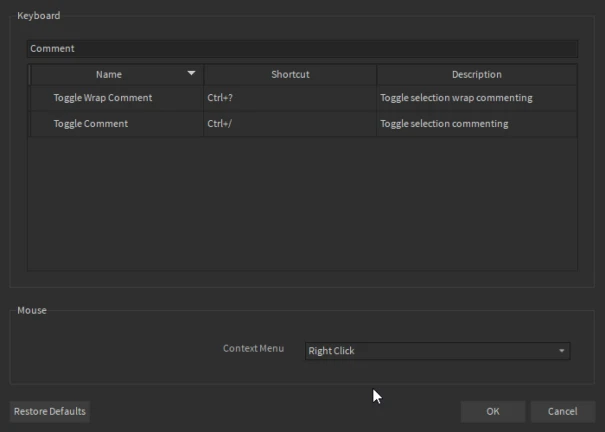The height and width of the screenshot is (432, 605).
Task: Select the Toggle Wrap Comment row
Action: click(103, 98)
